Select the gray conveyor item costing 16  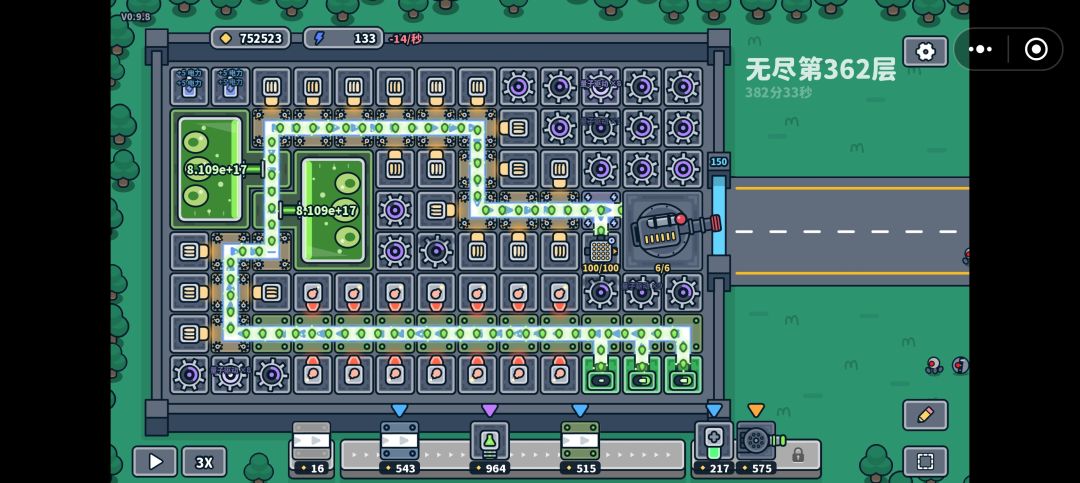(x=311, y=448)
